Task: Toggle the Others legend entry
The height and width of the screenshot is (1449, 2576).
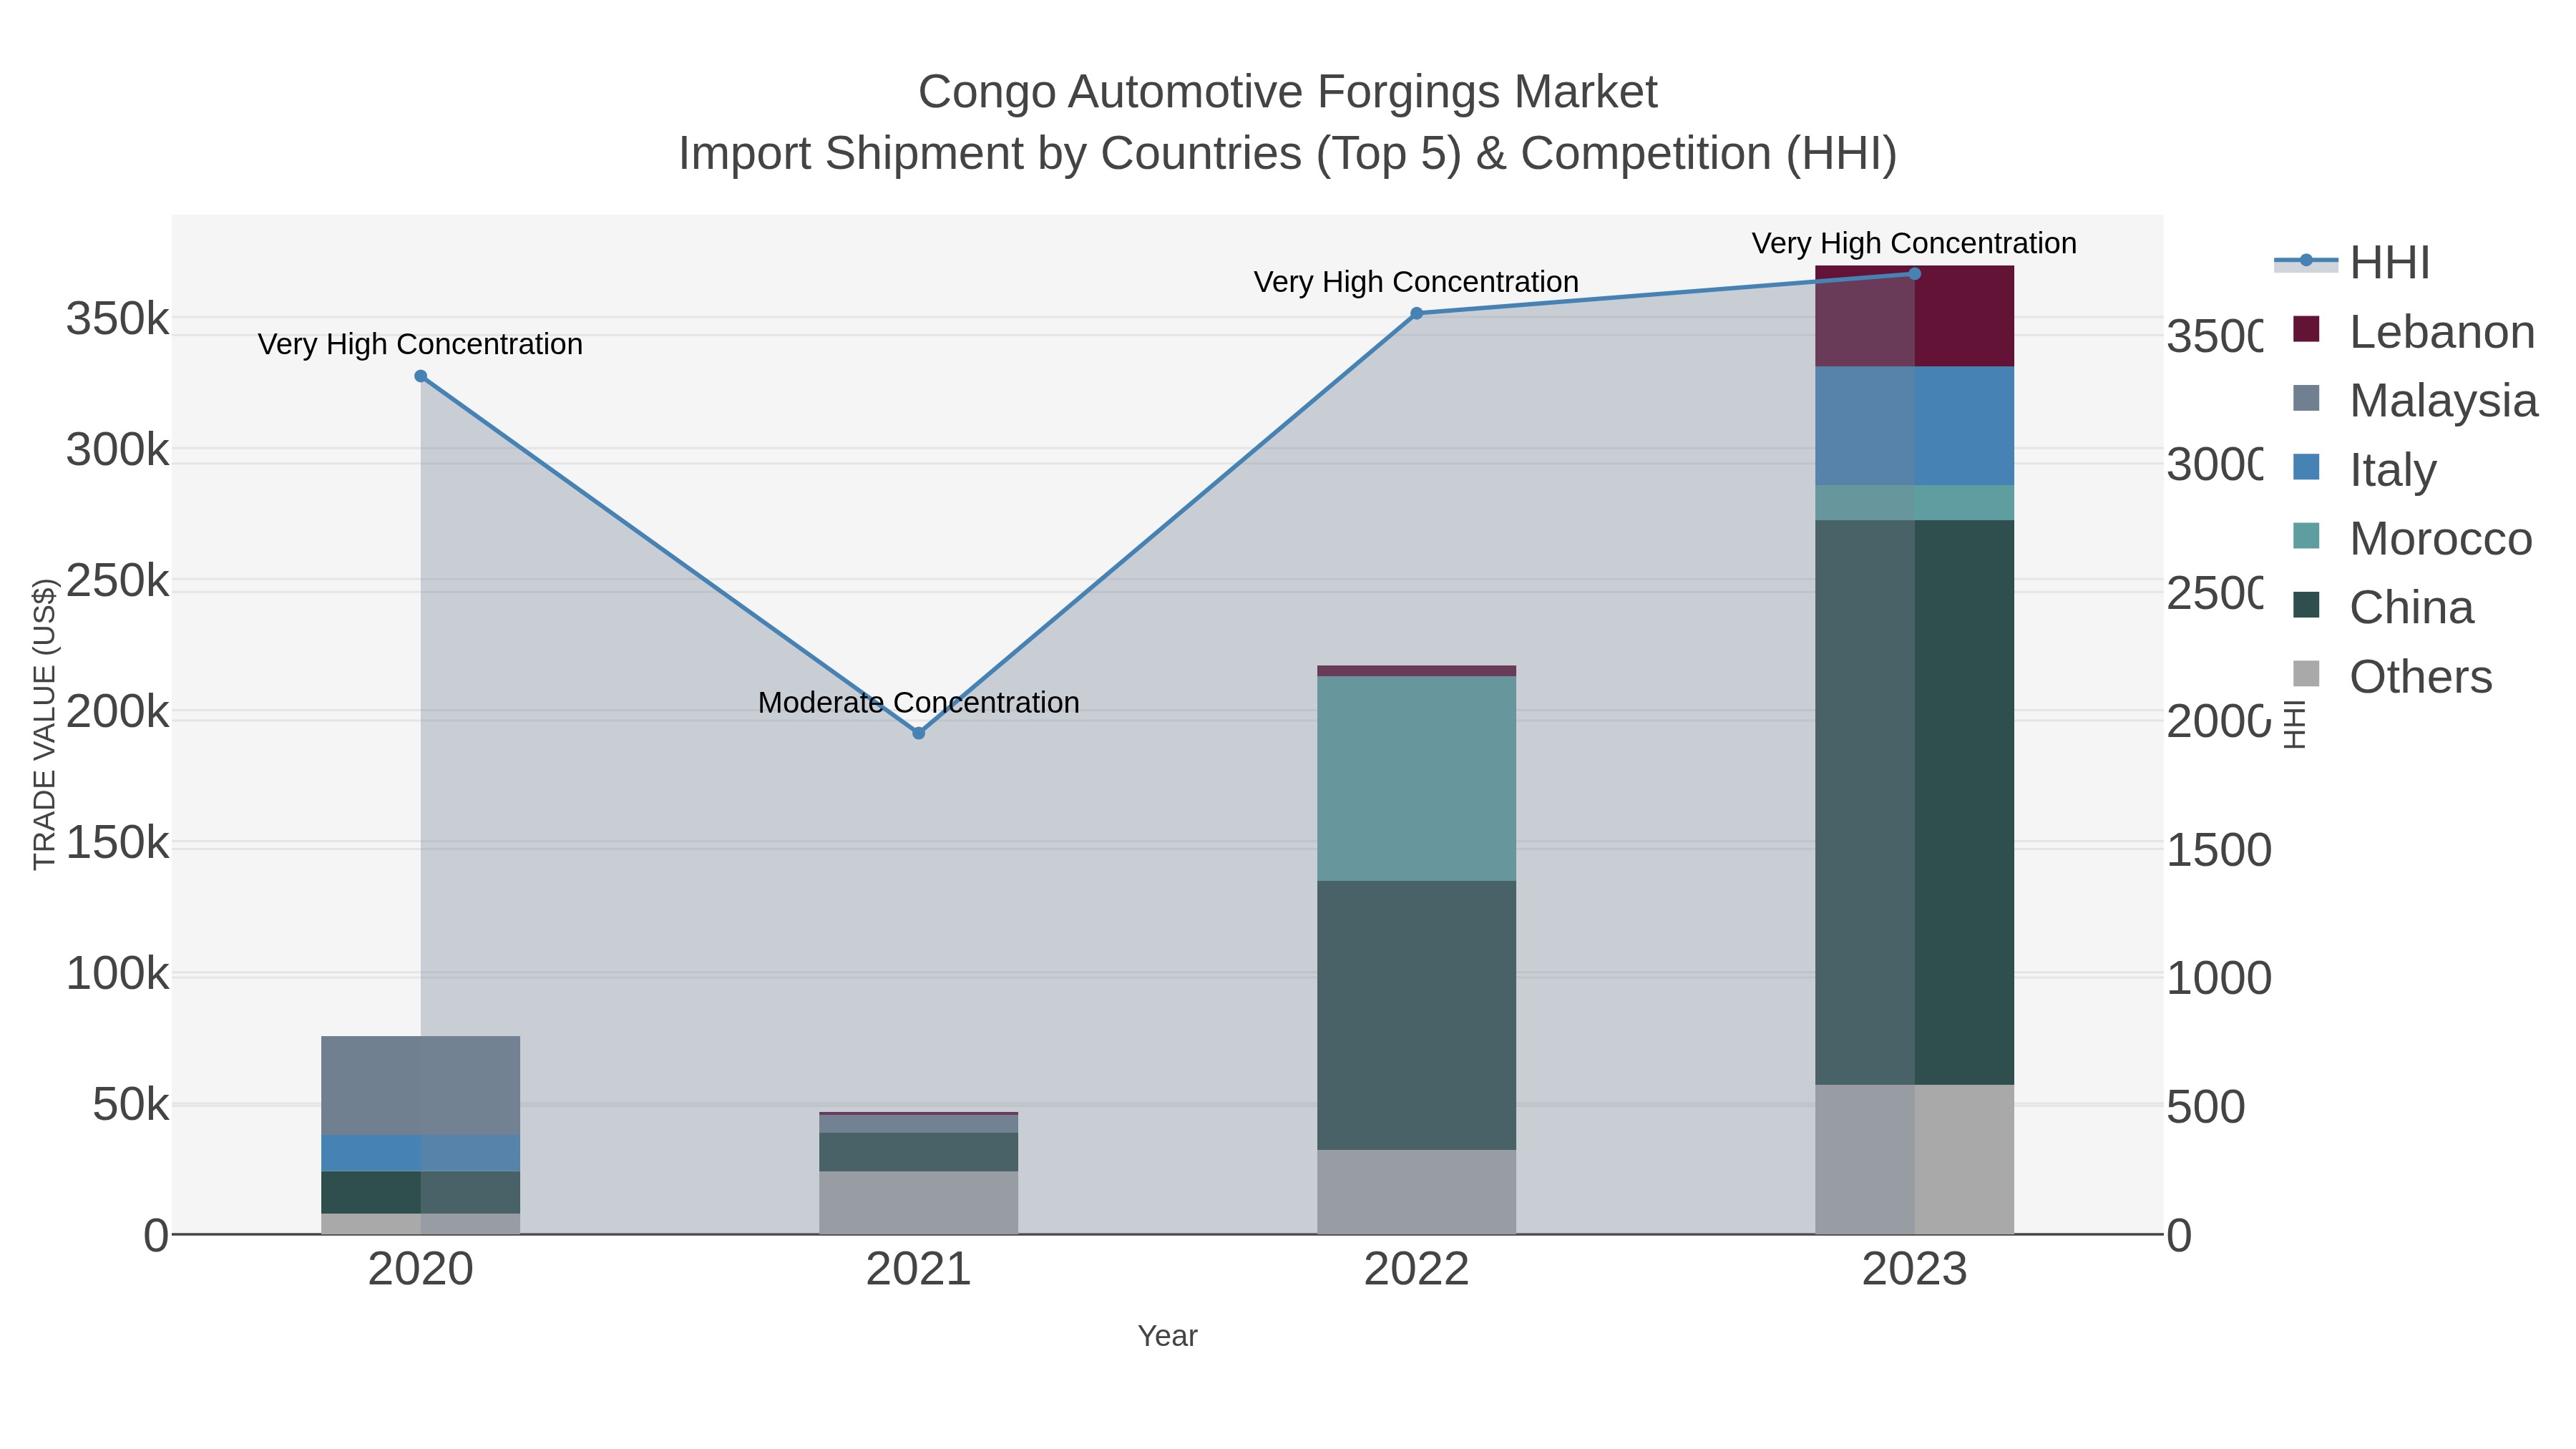Action: pyautogui.click(x=2392, y=676)
